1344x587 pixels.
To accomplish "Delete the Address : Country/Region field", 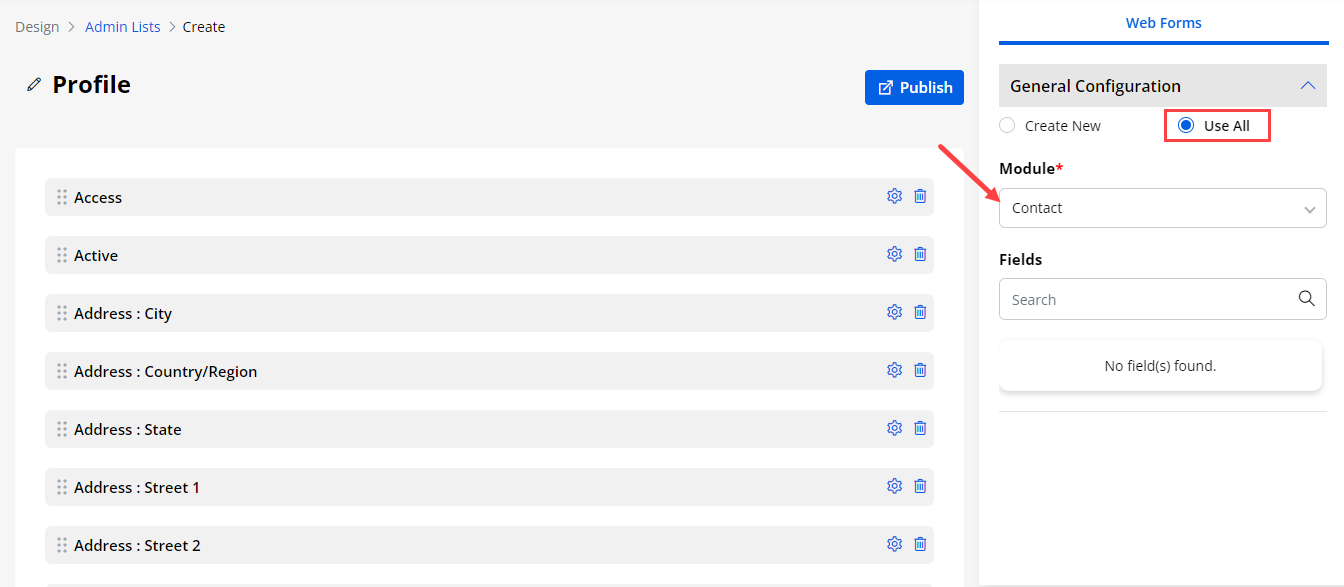I will [x=920, y=370].
